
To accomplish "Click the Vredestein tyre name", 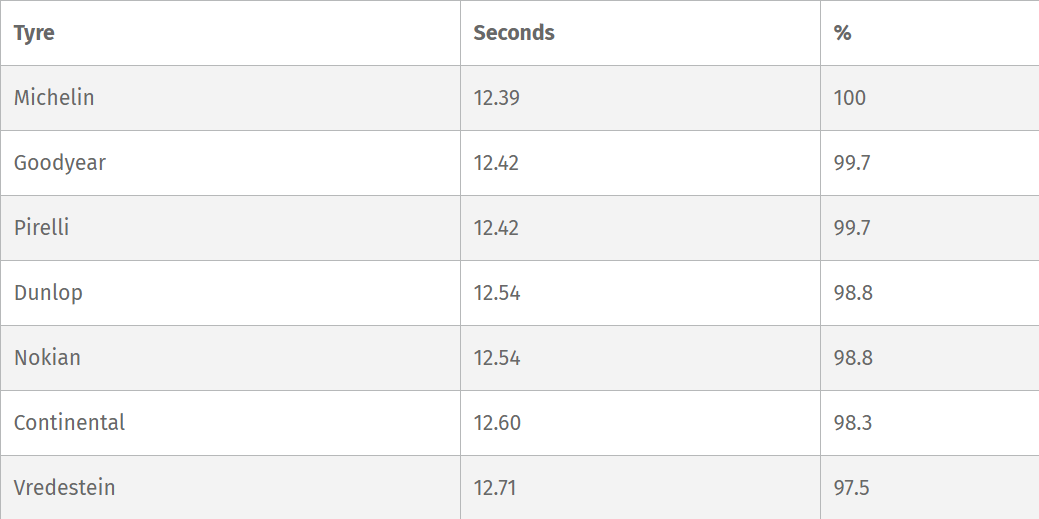I will pyautogui.click(x=64, y=488).
